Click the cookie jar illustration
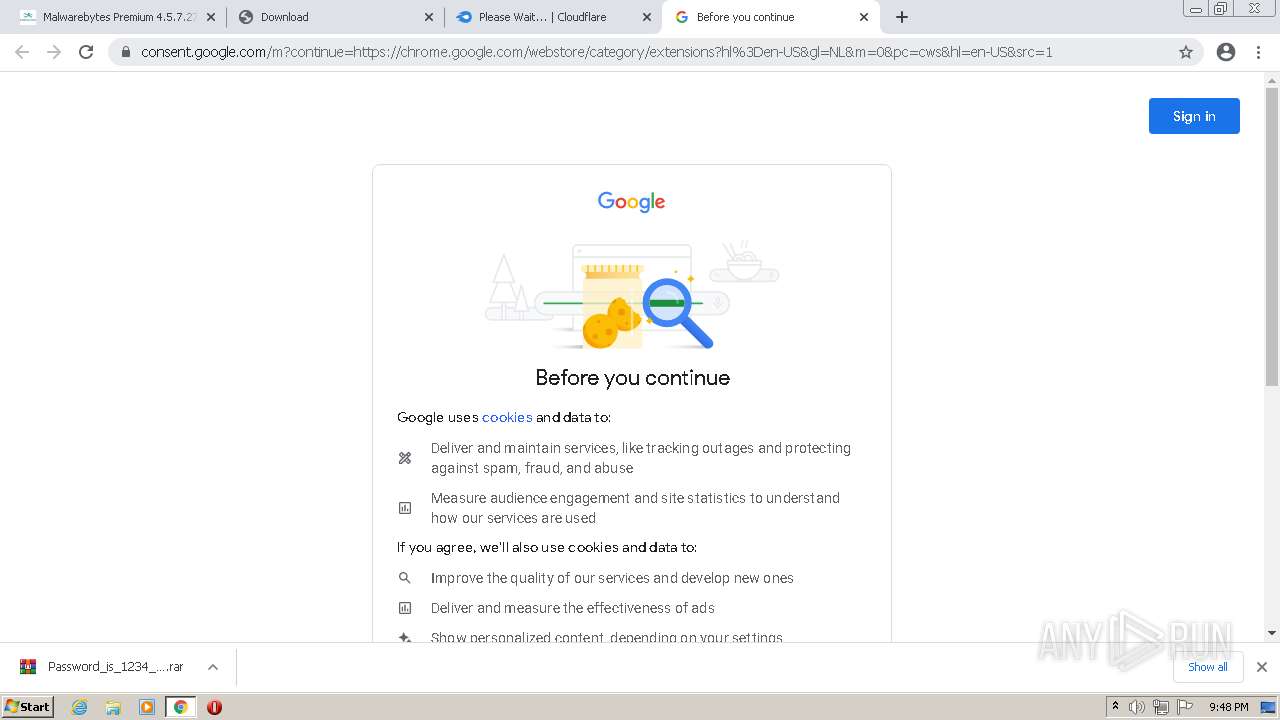The image size is (1280, 720). 611,305
